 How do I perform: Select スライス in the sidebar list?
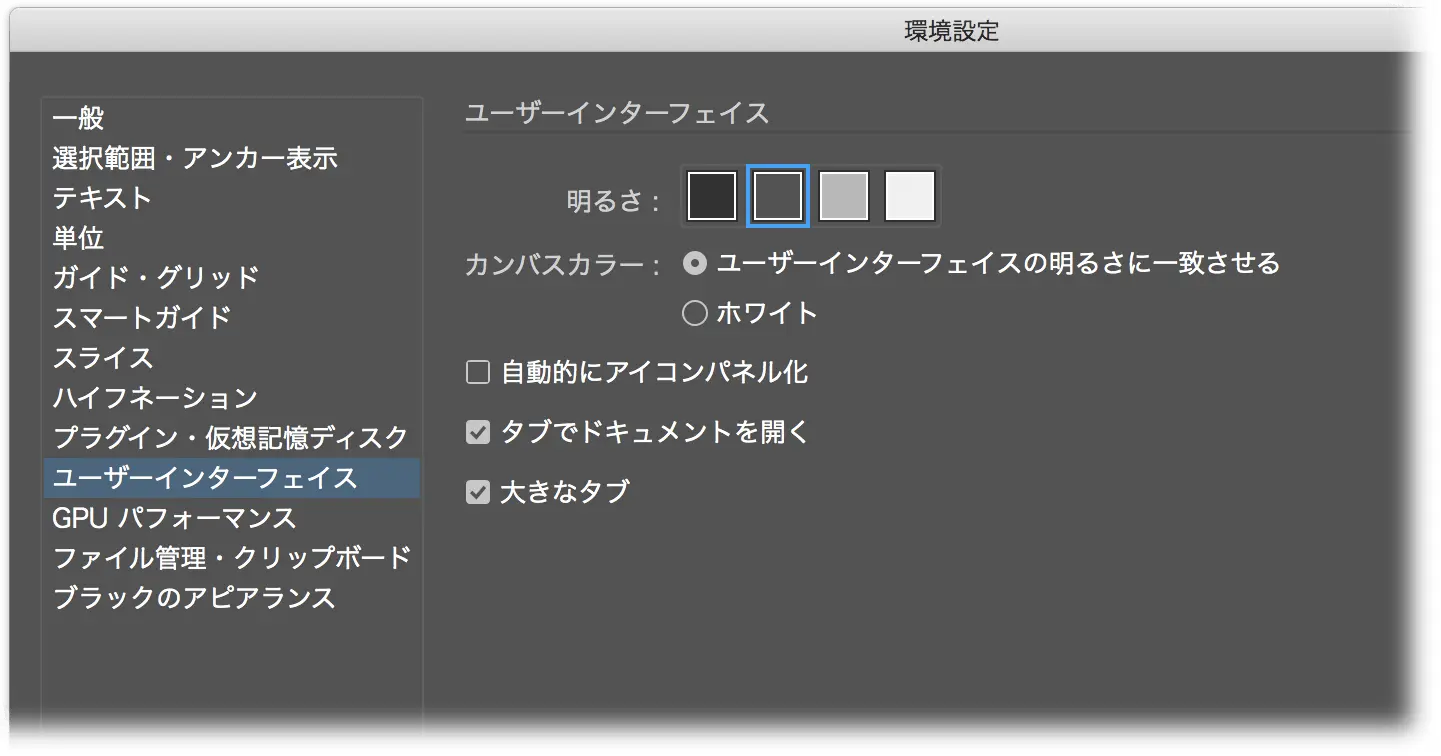[x=103, y=358]
